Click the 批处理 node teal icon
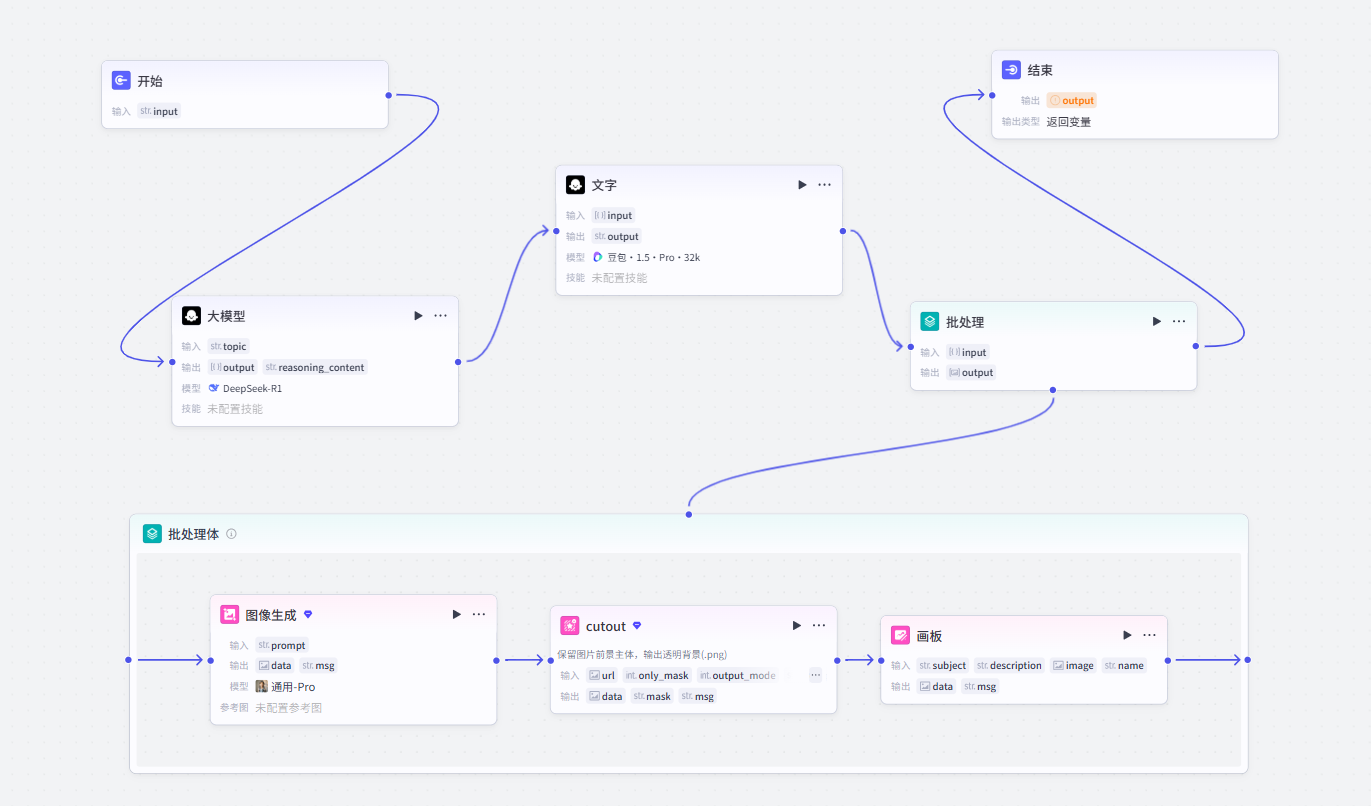1371x806 pixels. click(x=930, y=322)
